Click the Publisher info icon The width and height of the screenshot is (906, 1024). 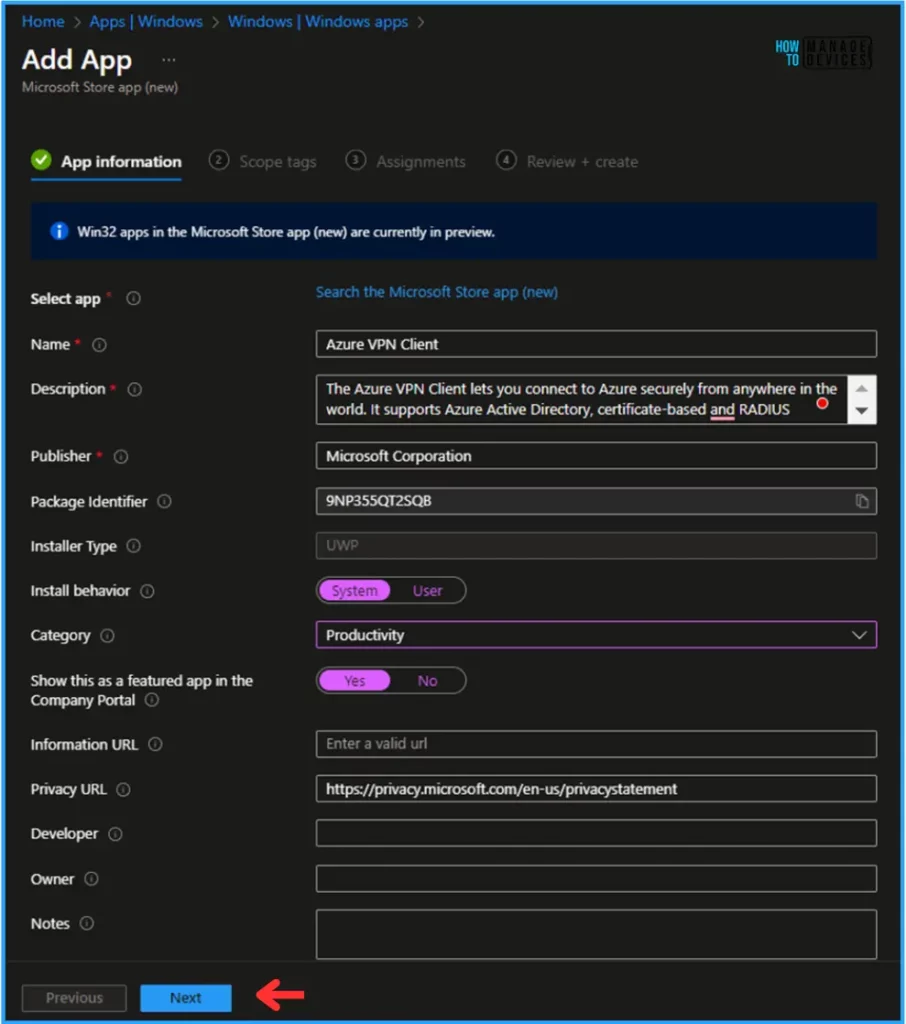coord(121,456)
